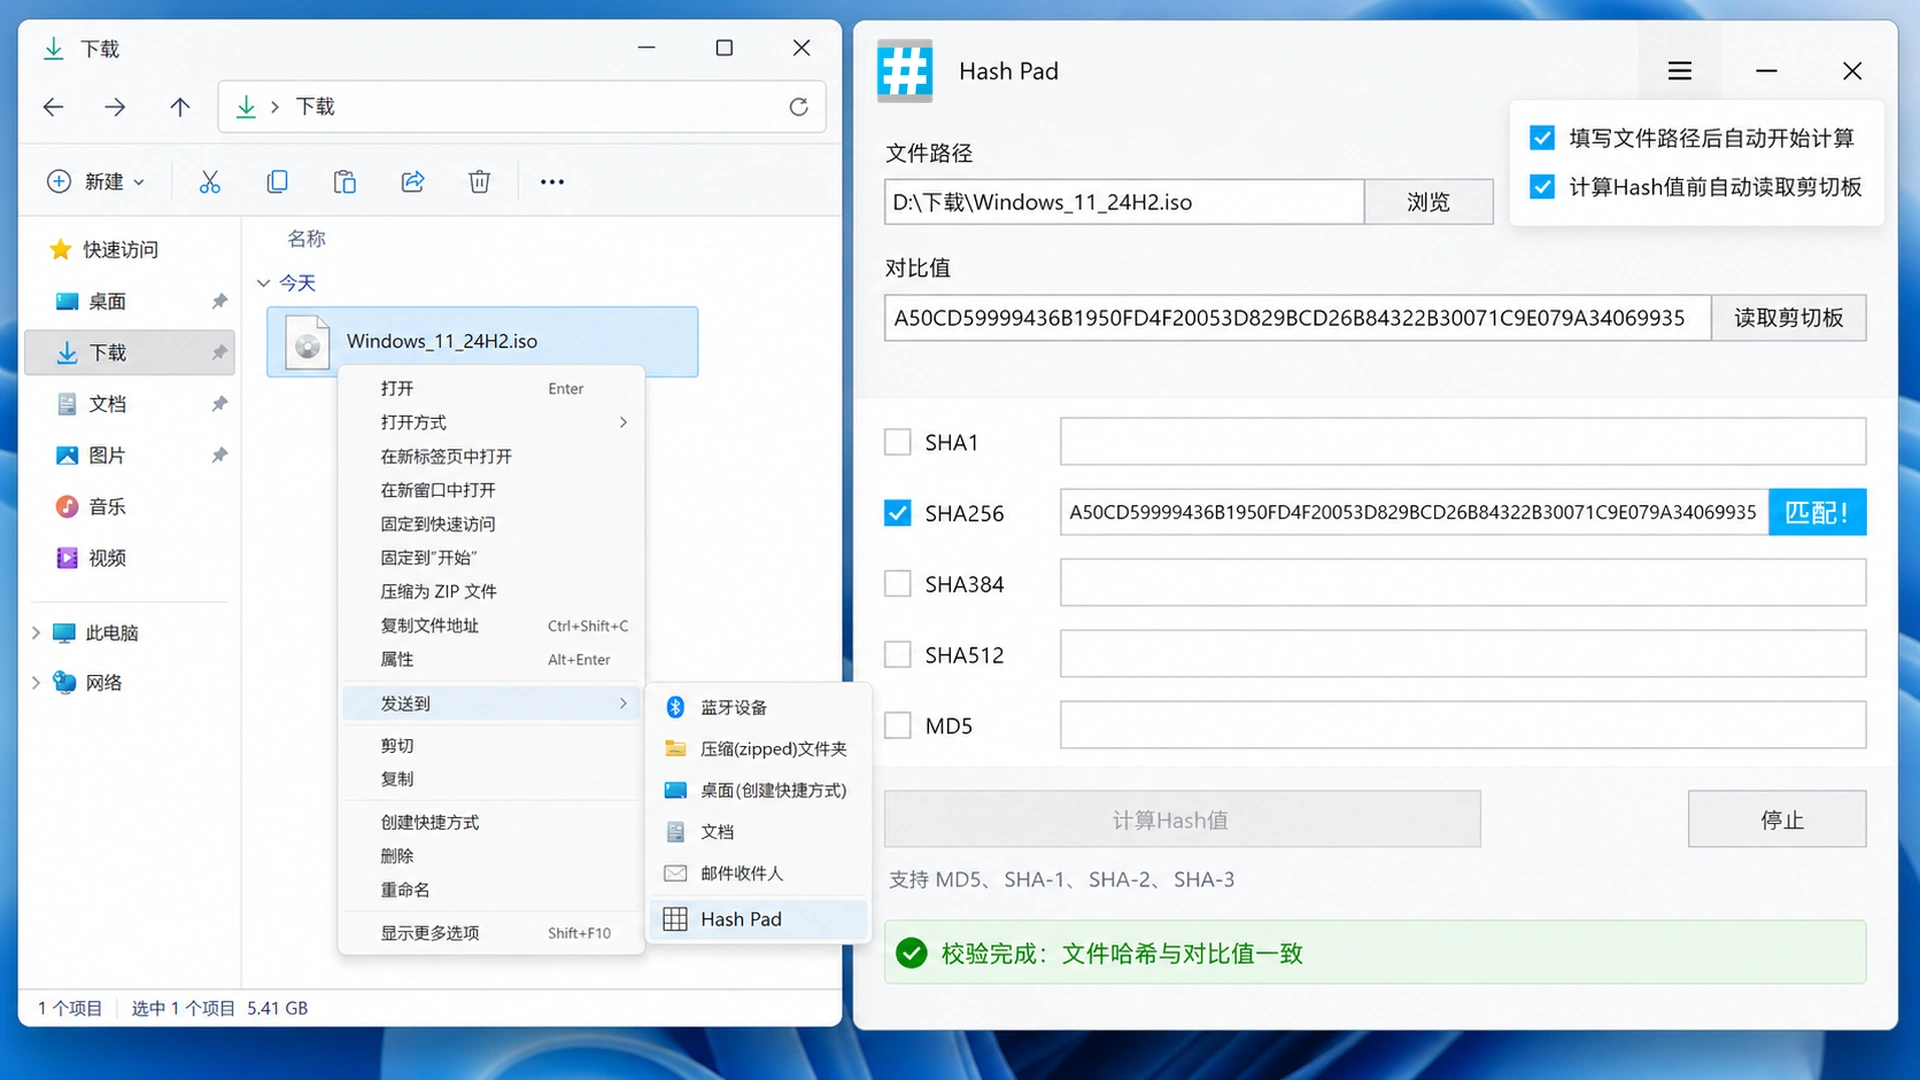Uncheck the SHA256 checkbox

pyautogui.click(x=898, y=513)
